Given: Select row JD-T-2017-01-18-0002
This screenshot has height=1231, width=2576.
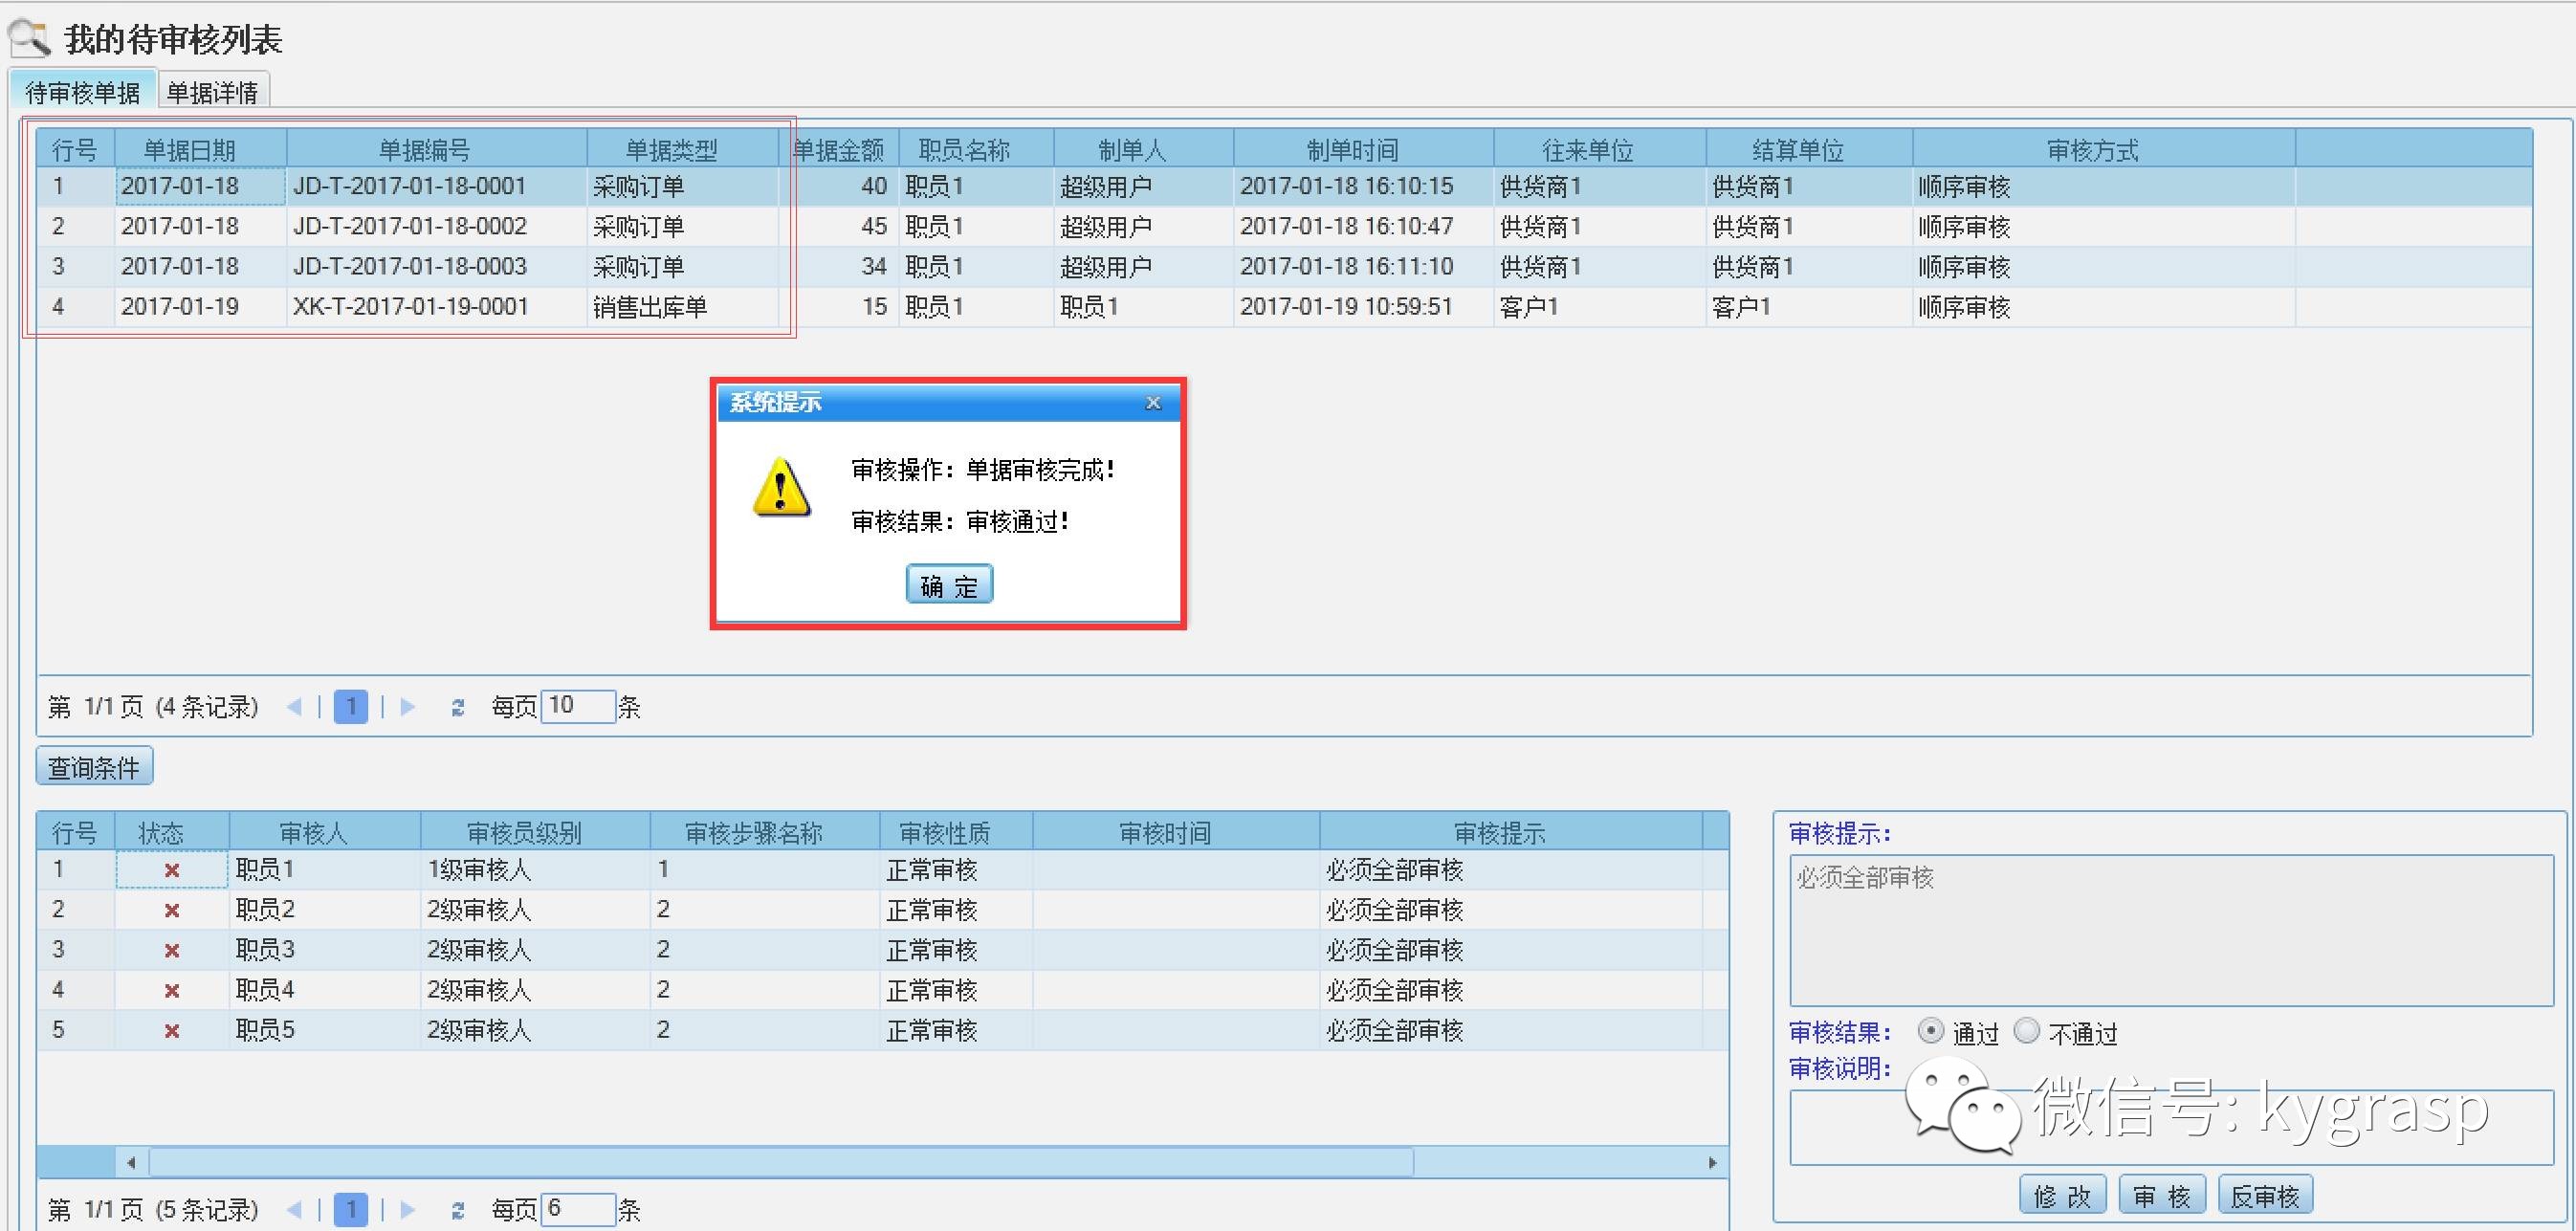Looking at the screenshot, I should [x=409, y=227].
